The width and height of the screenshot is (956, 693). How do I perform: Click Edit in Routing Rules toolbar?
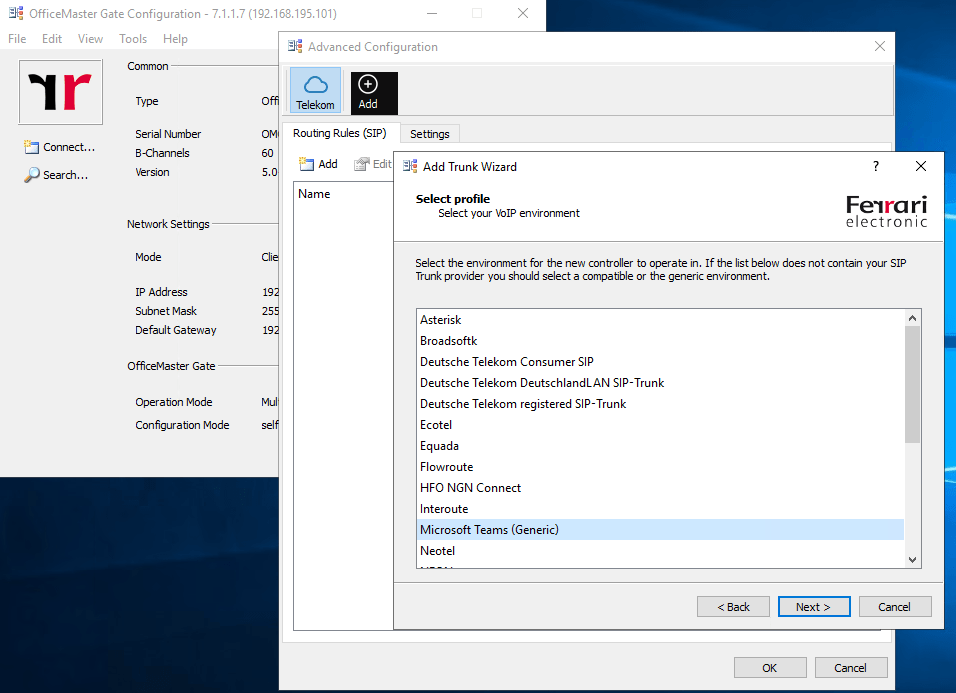373,164
